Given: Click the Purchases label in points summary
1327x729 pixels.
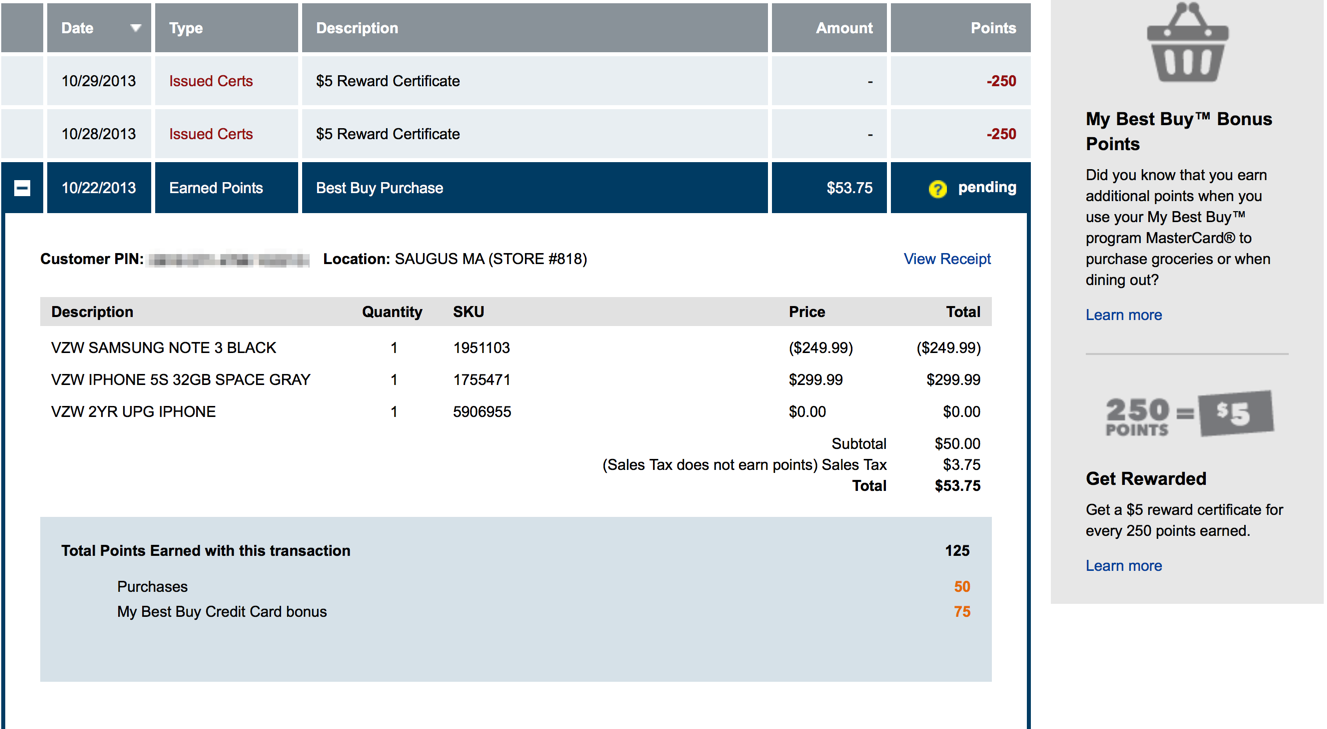Looking at the screenshot, I should (x=152, y=587).
